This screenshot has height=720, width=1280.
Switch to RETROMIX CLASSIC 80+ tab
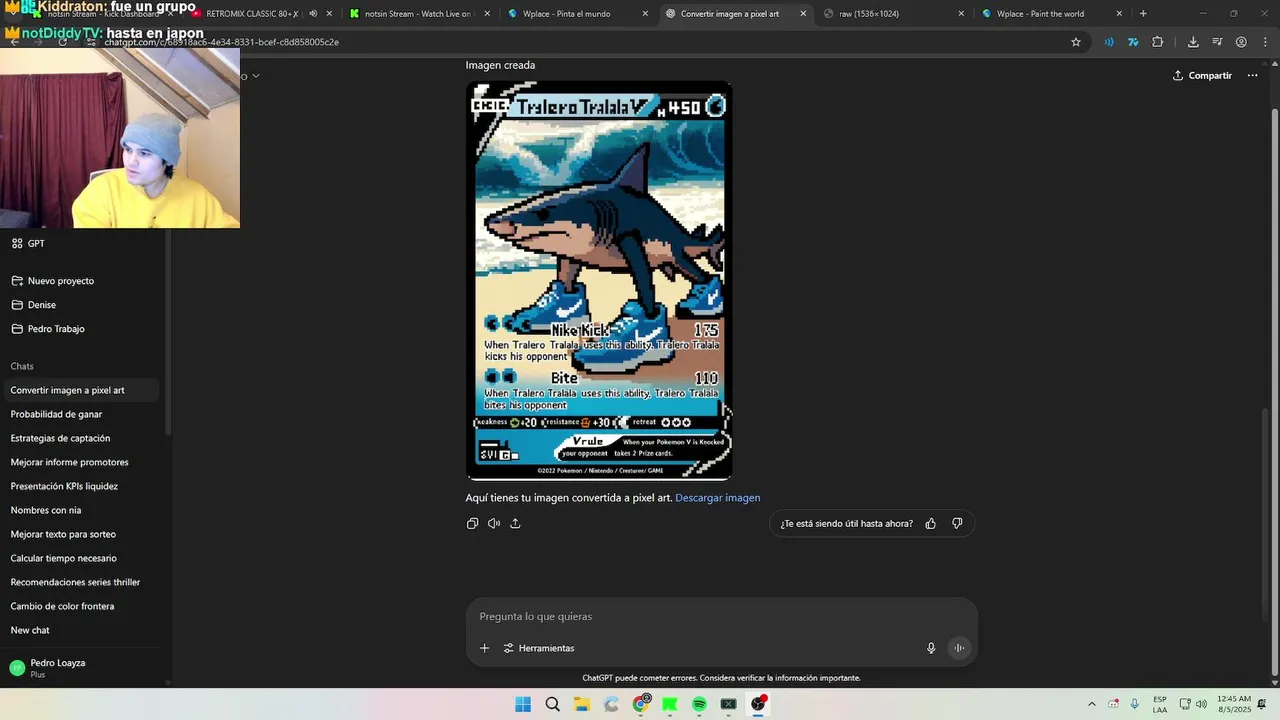pos(262,14)
